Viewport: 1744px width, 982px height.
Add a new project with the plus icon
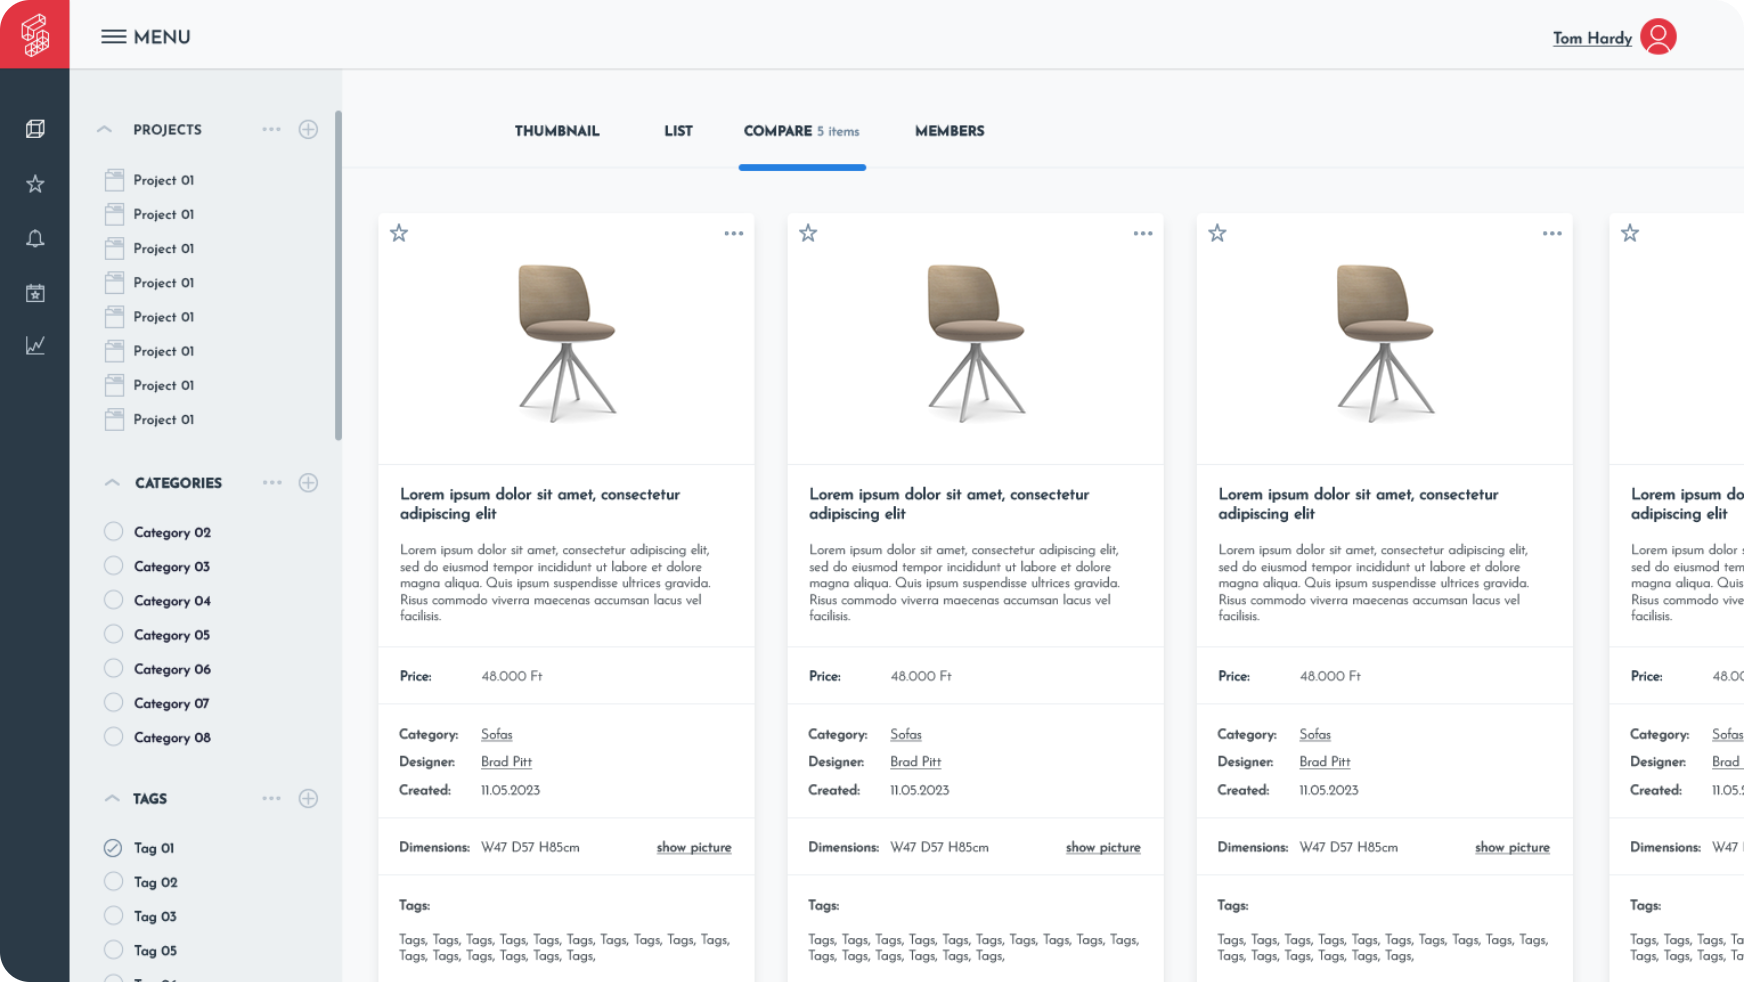(309, 129)
